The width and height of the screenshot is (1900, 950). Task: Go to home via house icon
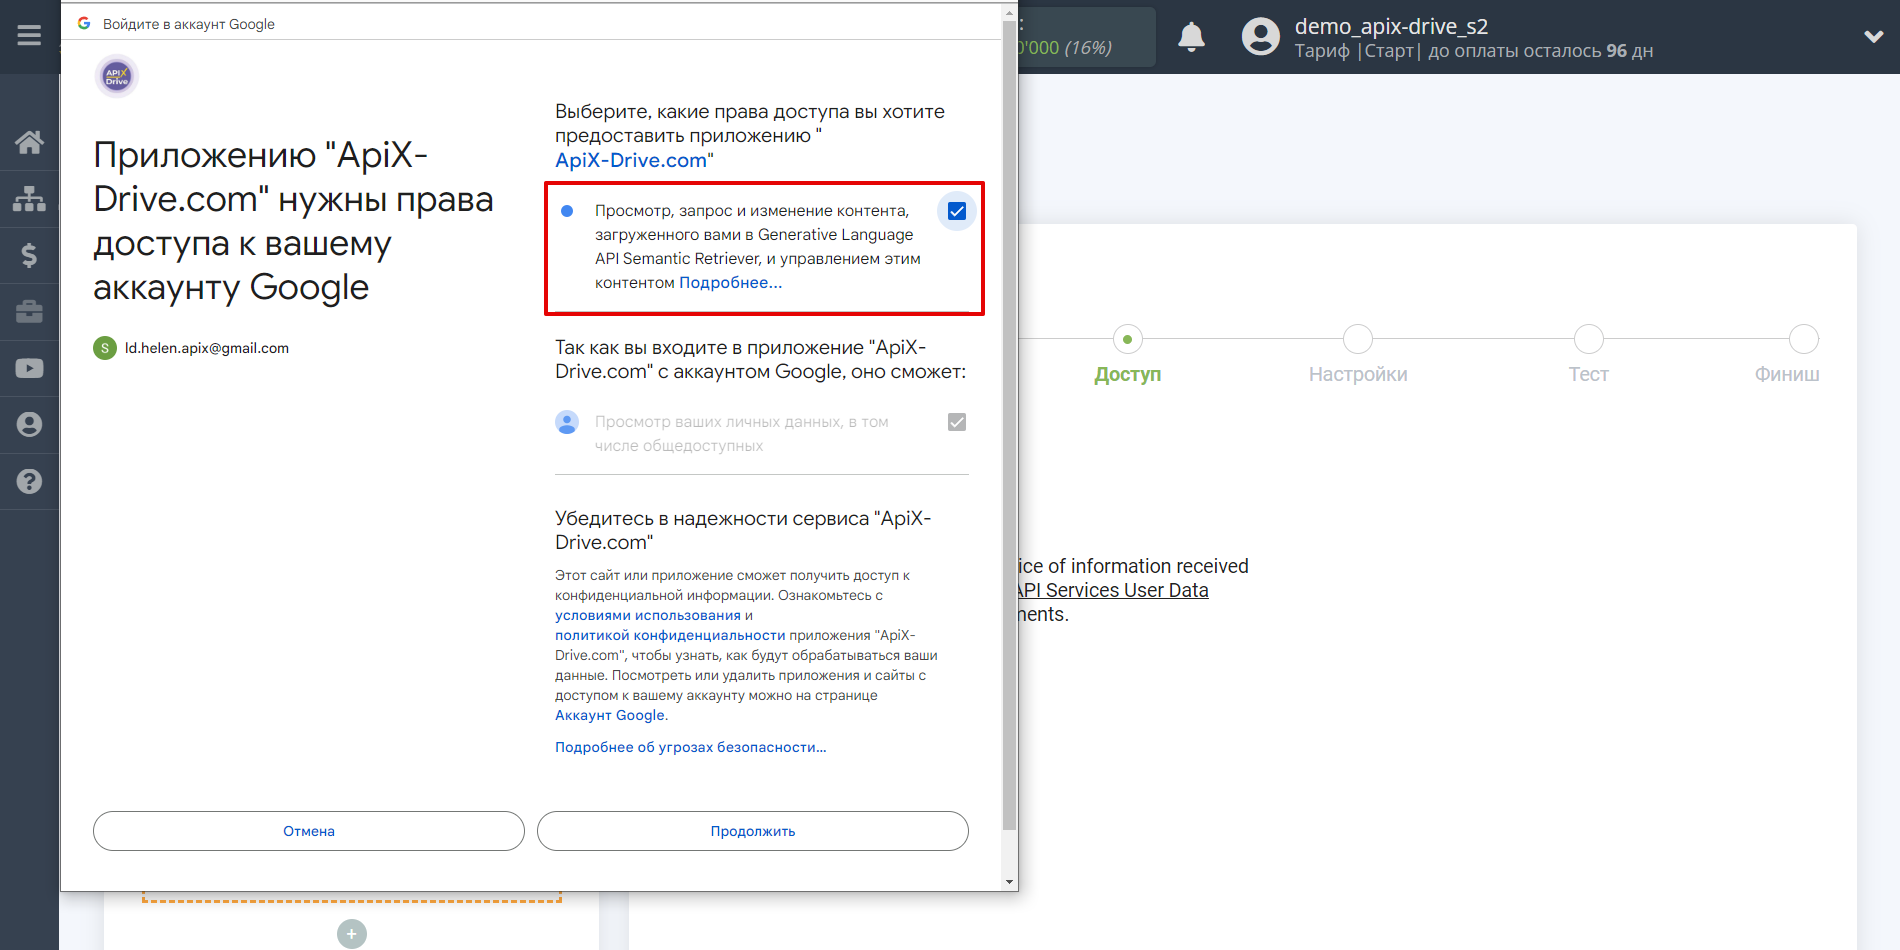(29, 142)
